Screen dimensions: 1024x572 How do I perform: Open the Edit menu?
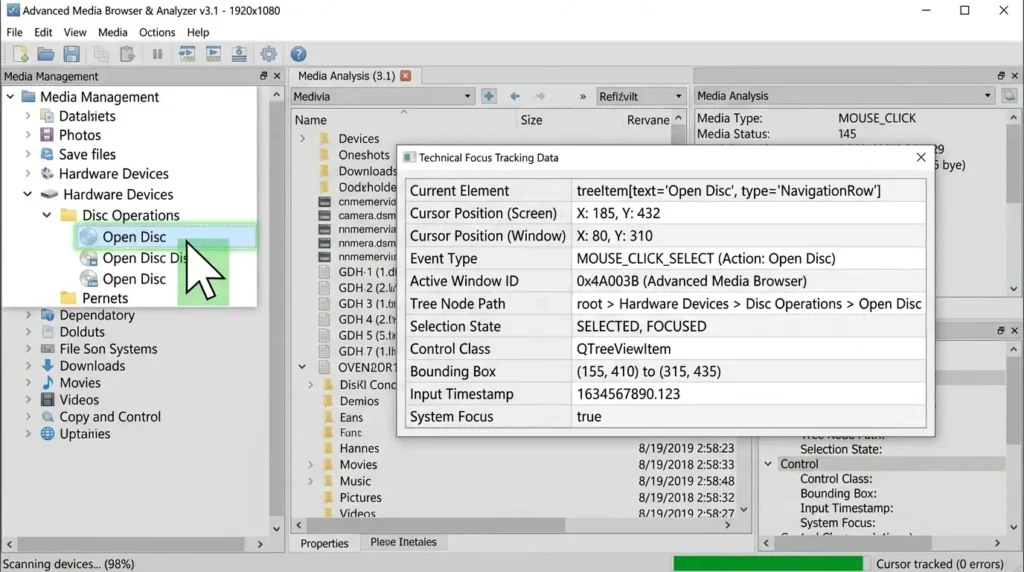click(x=43, y=32)
